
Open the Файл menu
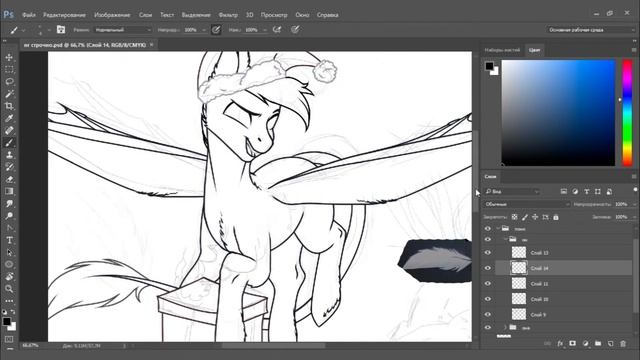[x=29, y=15]
